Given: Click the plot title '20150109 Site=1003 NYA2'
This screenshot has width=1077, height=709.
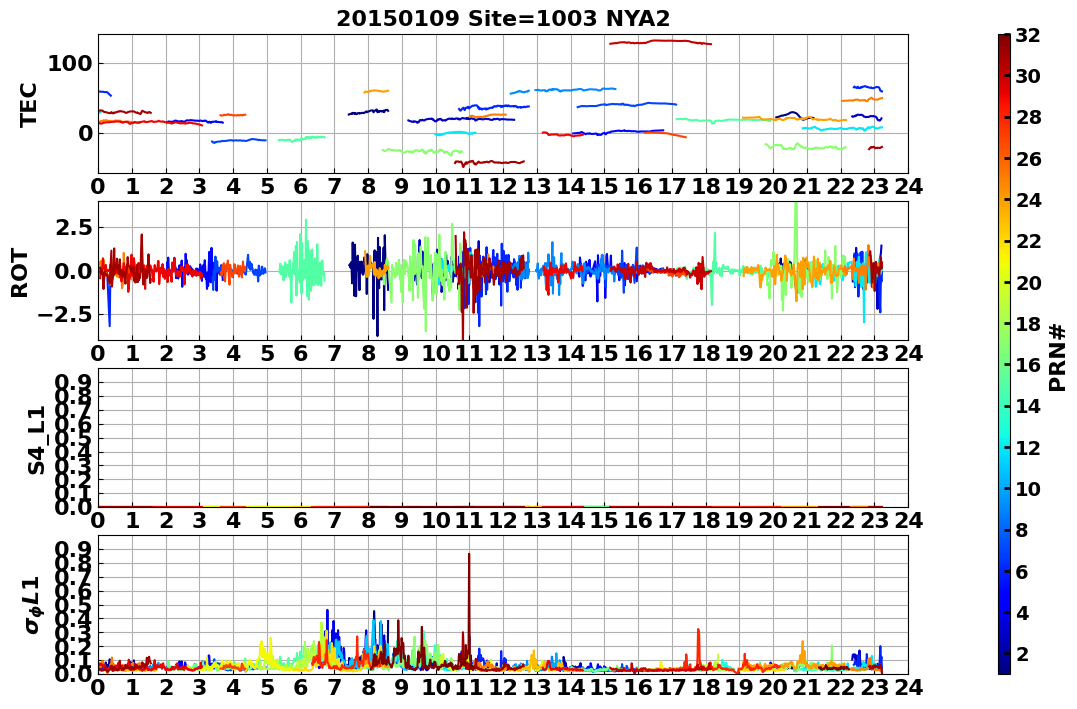Looking at the screenshot, I should click(503, 18).
